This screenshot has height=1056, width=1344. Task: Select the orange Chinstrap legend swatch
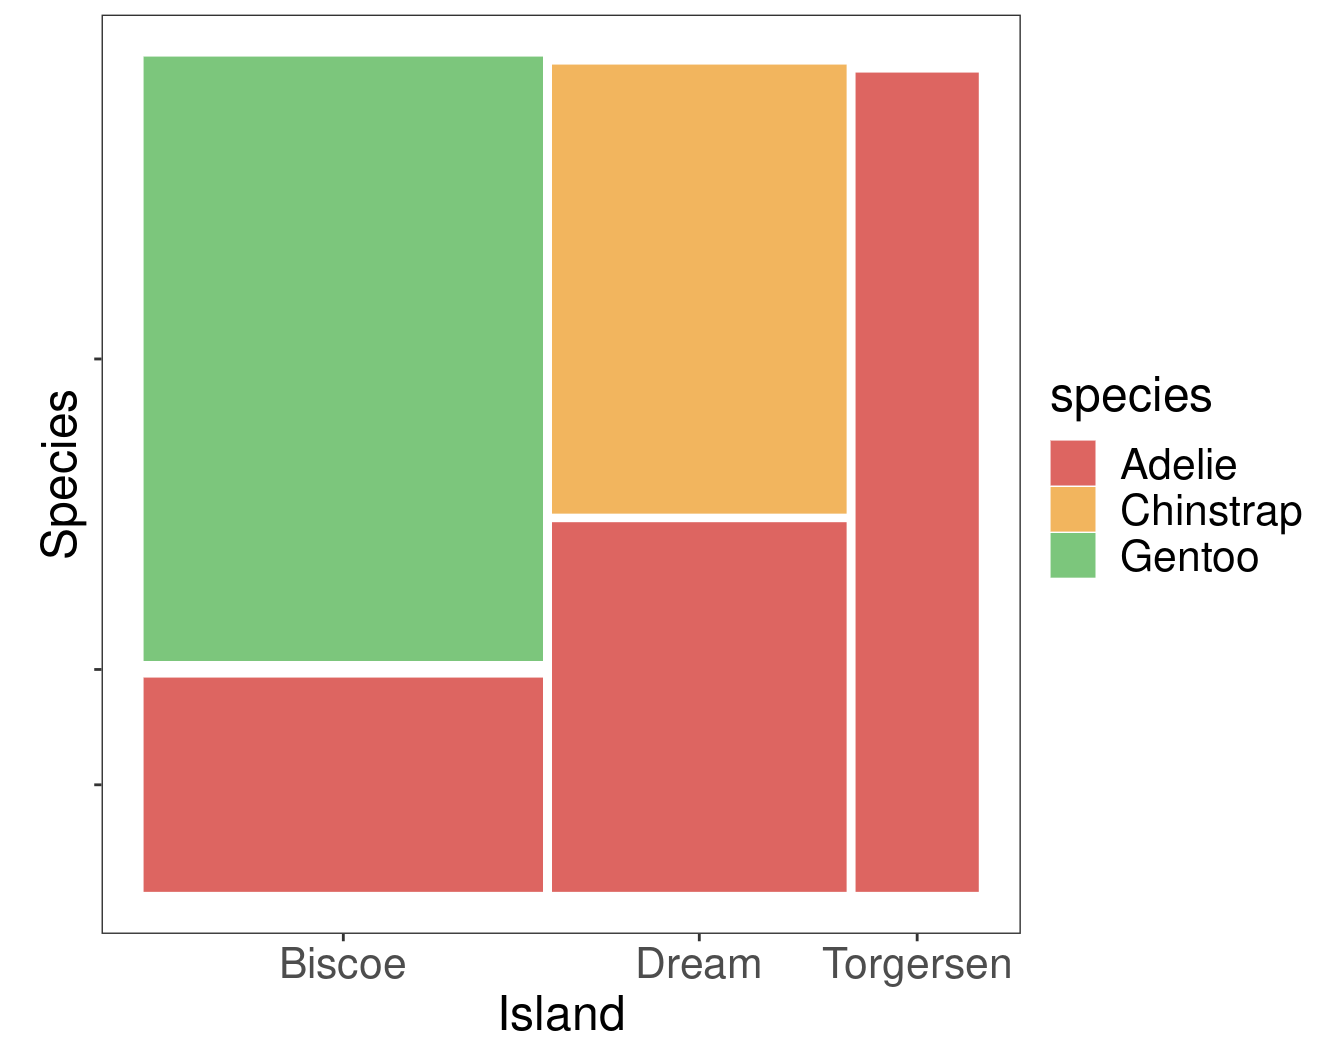[1072, 510]
